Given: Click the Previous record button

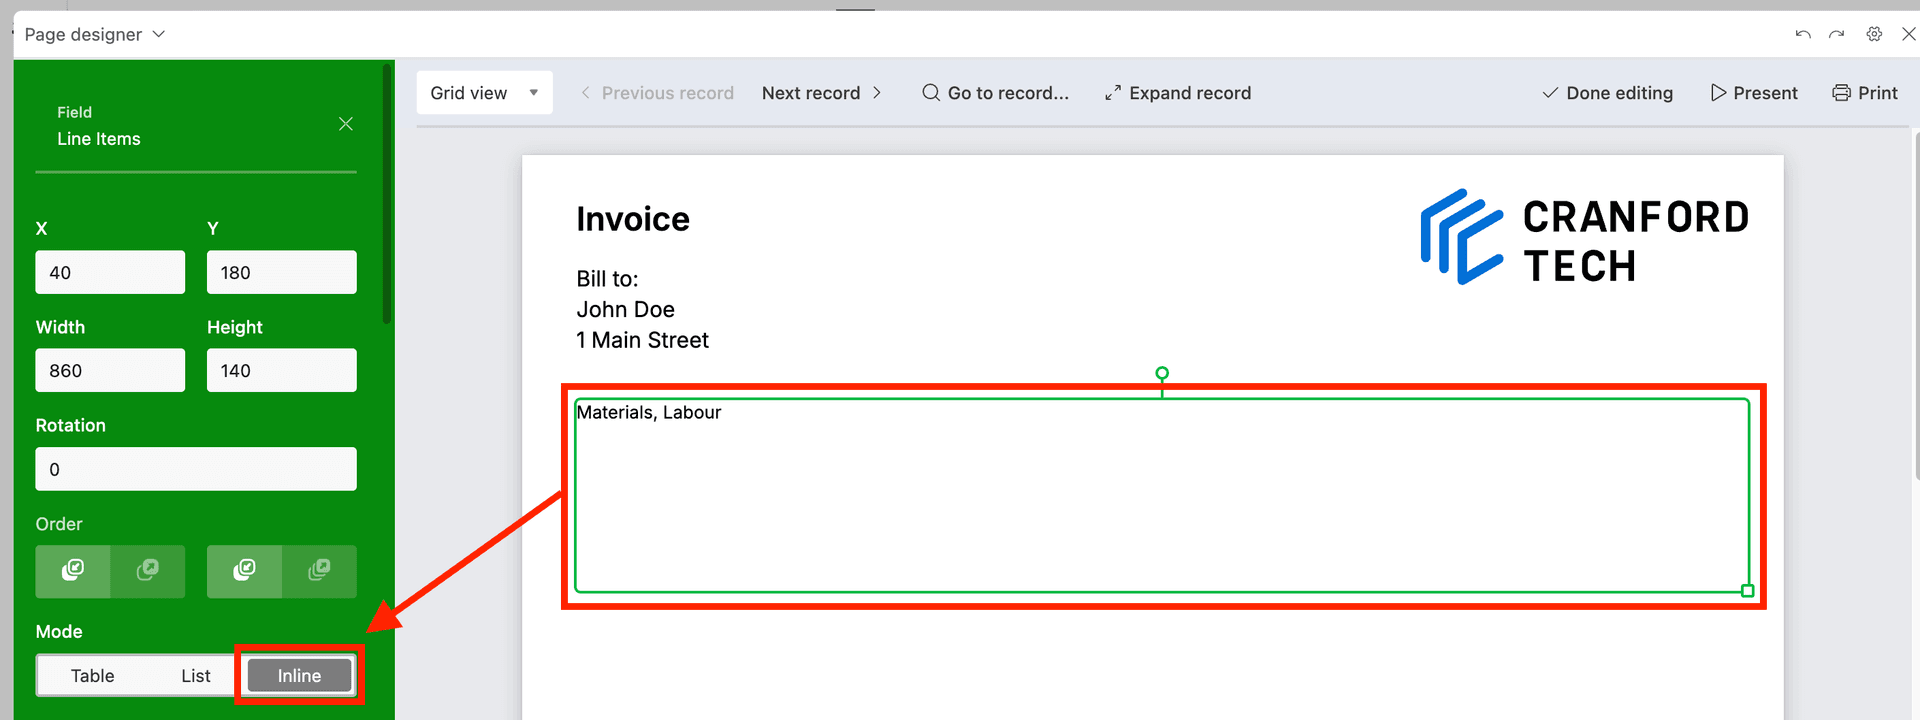Looking at the screenshot, I should click(657, 93).
